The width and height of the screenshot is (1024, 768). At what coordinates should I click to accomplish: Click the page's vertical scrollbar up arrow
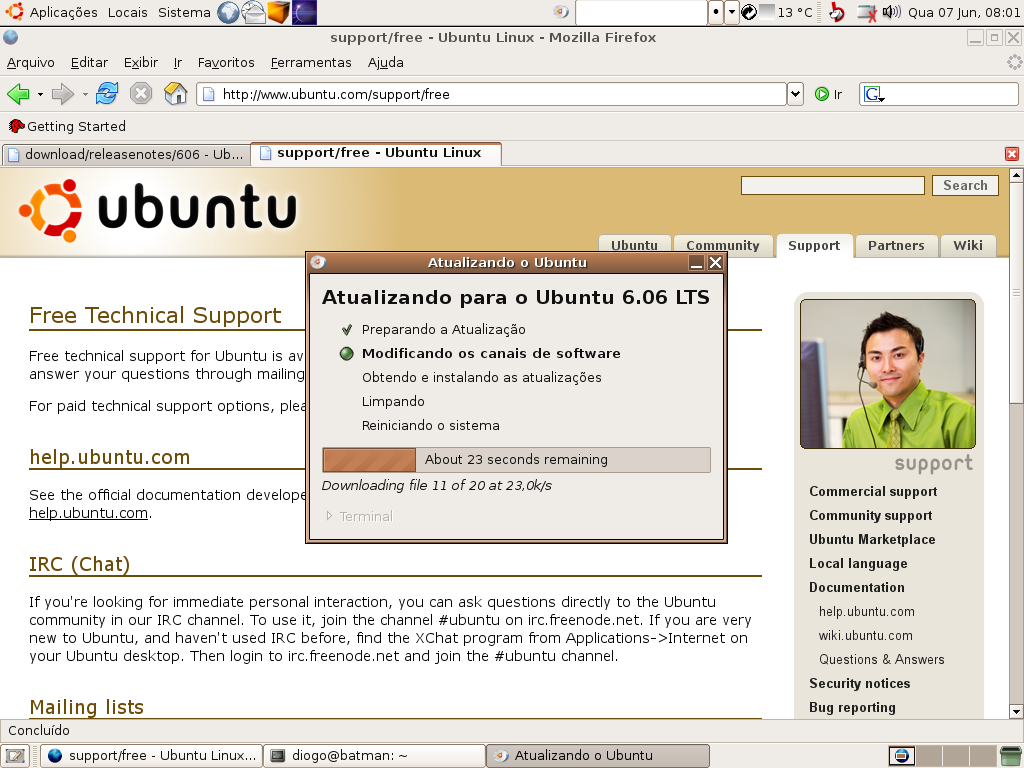[1016, 175]
